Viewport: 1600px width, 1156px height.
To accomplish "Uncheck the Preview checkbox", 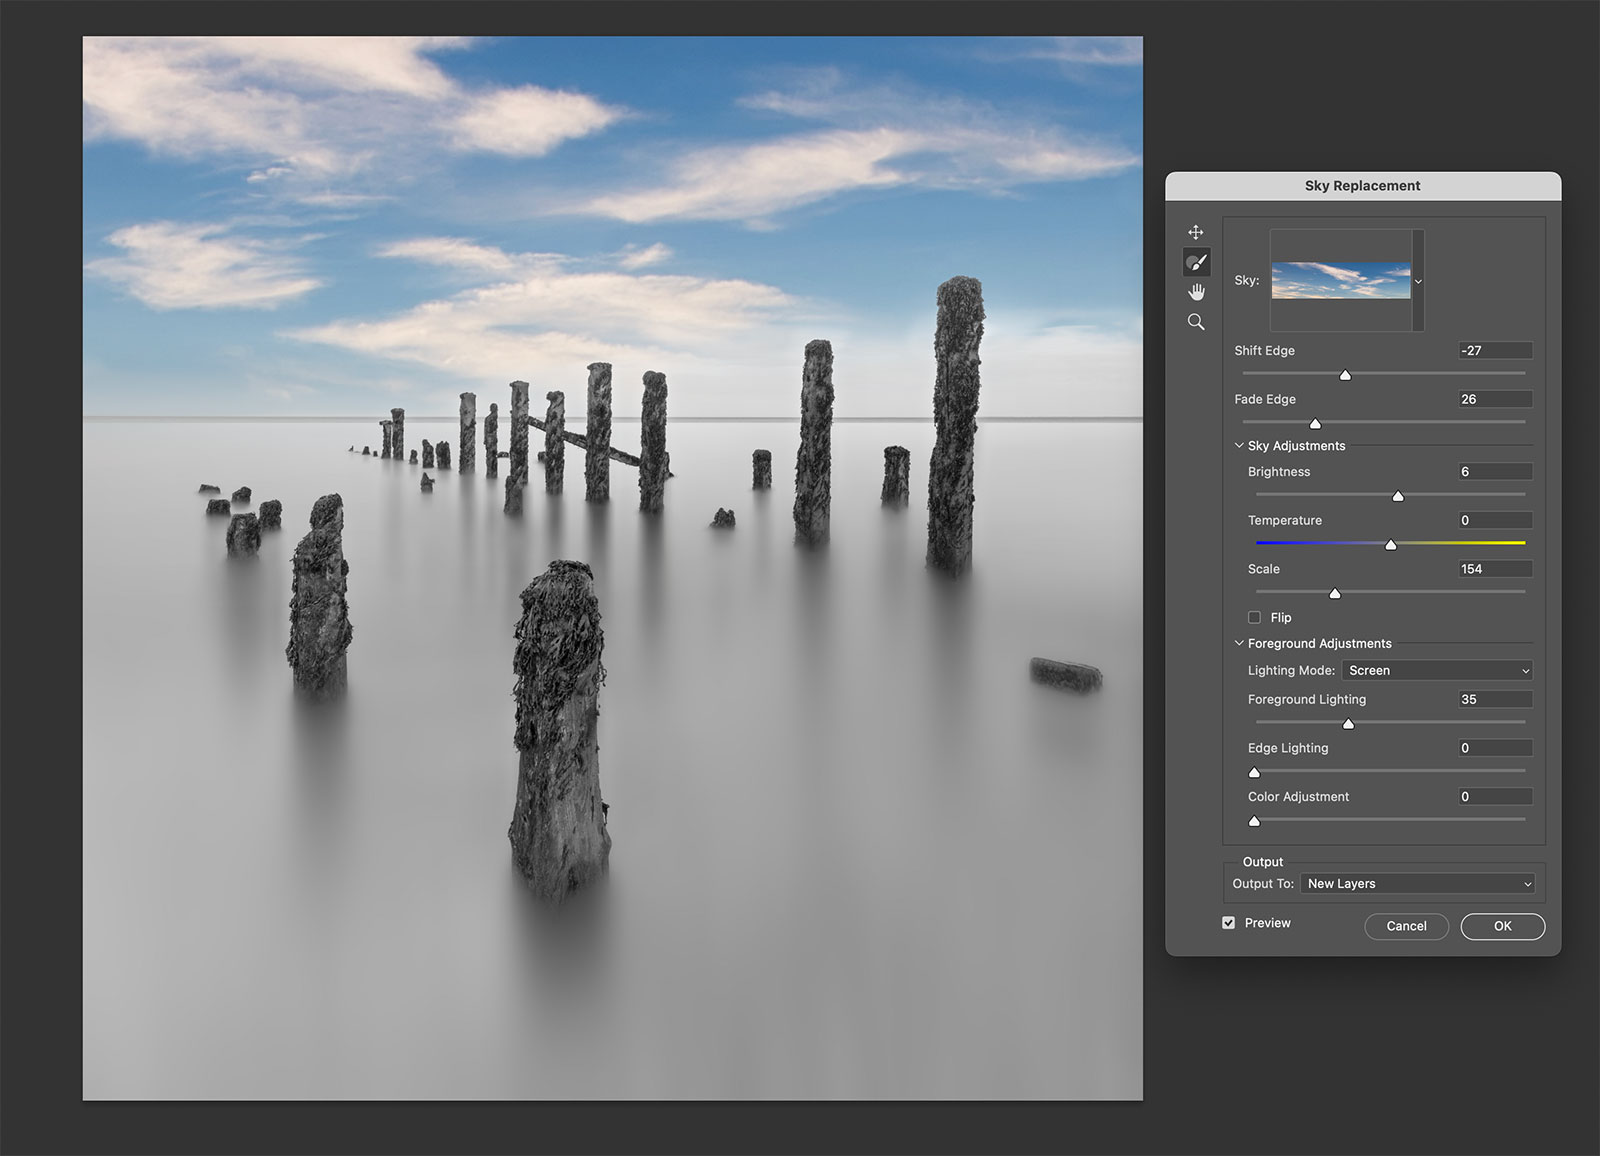I will (1228, 923).
